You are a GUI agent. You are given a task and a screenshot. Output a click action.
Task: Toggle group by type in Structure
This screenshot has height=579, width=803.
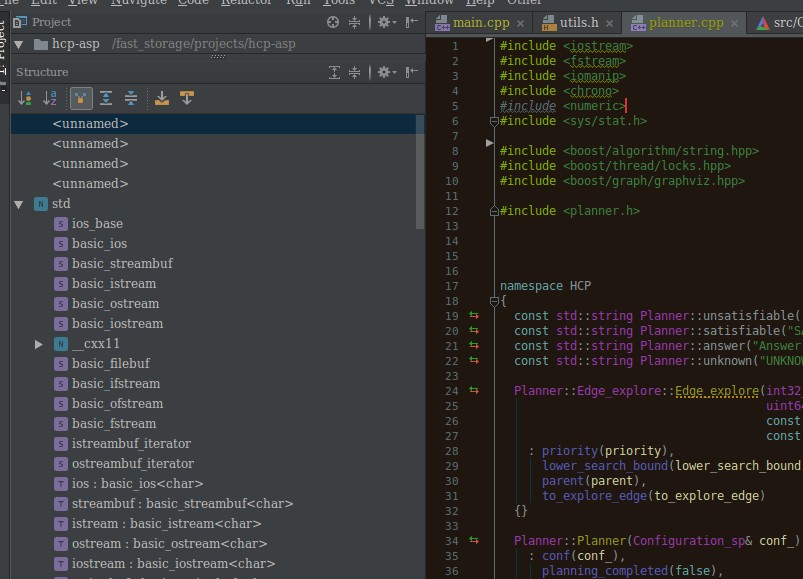pos(81,98)
